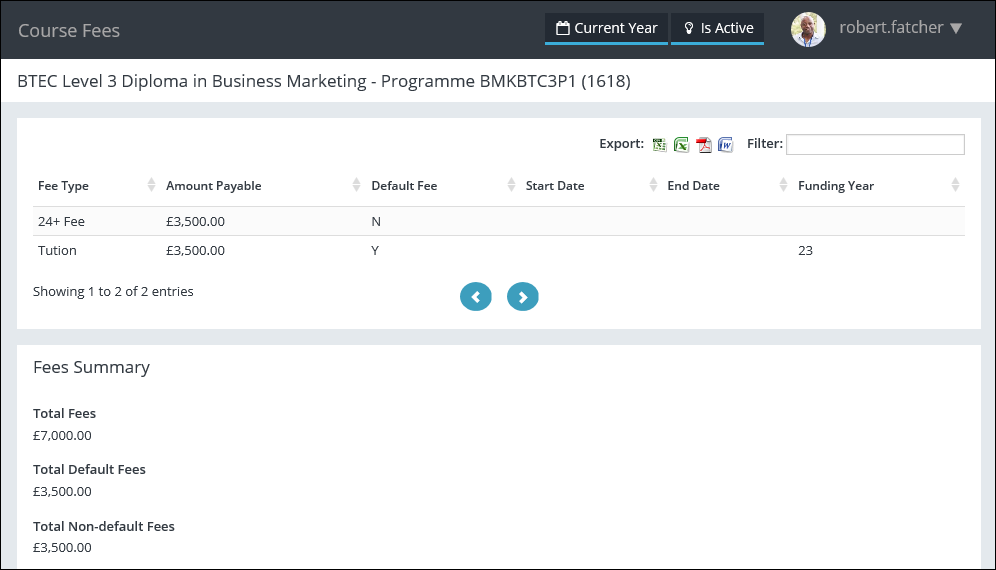Go to previous page of entries
The height and width of the screenshot is (570, 996).
click(476, 297)
